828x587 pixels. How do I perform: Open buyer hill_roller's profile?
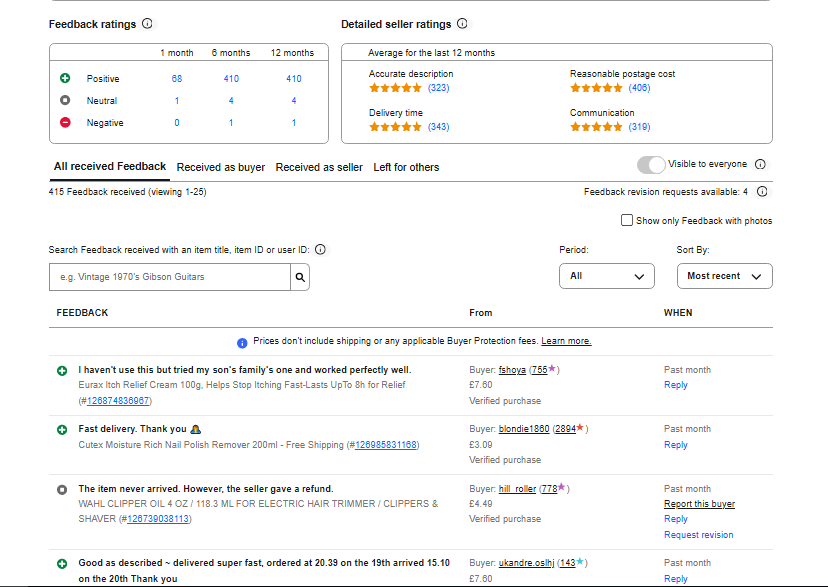(518, 489)
